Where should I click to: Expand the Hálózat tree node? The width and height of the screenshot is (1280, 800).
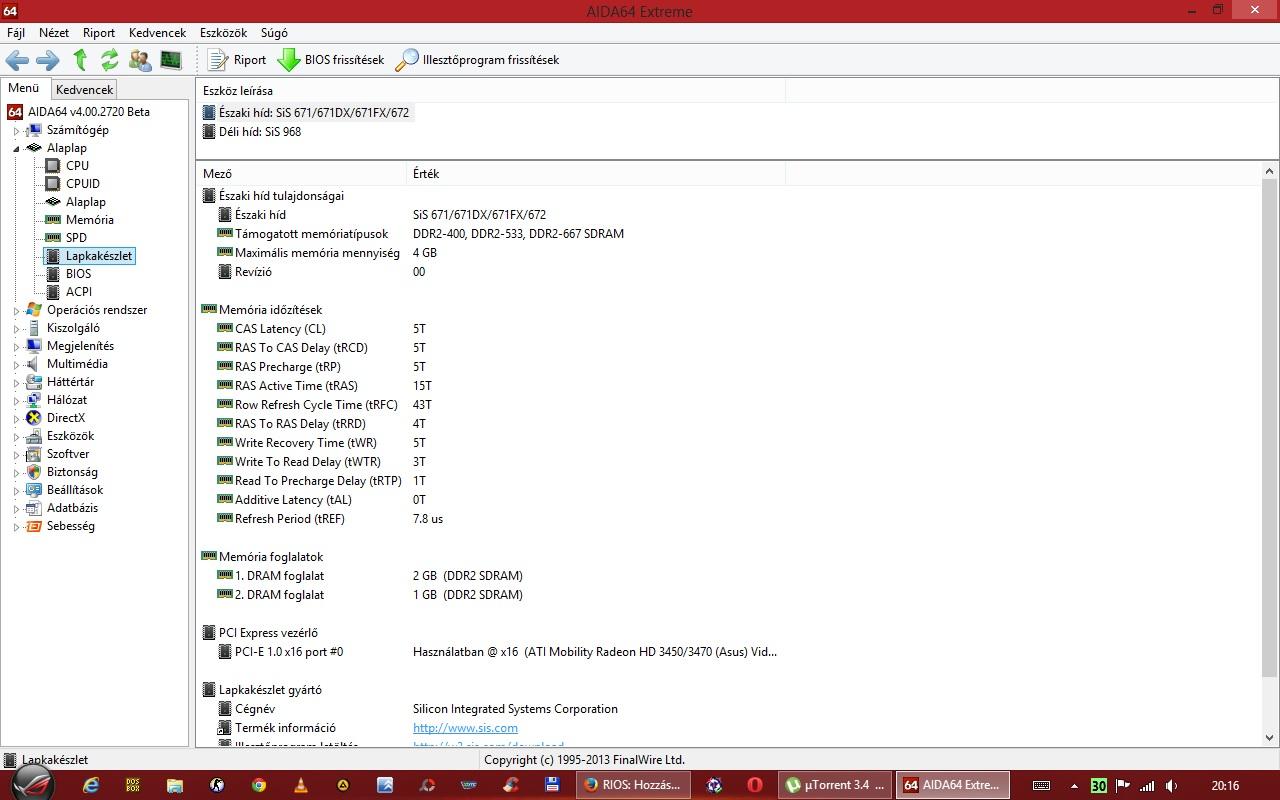pyautogui.click(x=15, y=400)
